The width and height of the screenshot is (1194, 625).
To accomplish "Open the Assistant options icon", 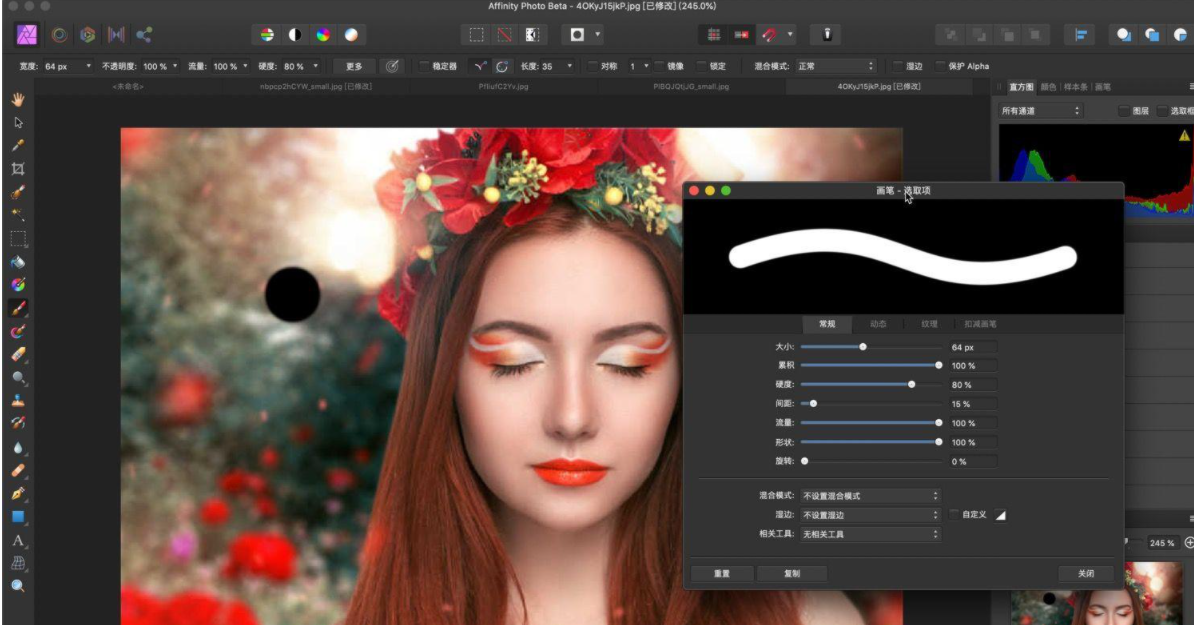I will 827,34.
